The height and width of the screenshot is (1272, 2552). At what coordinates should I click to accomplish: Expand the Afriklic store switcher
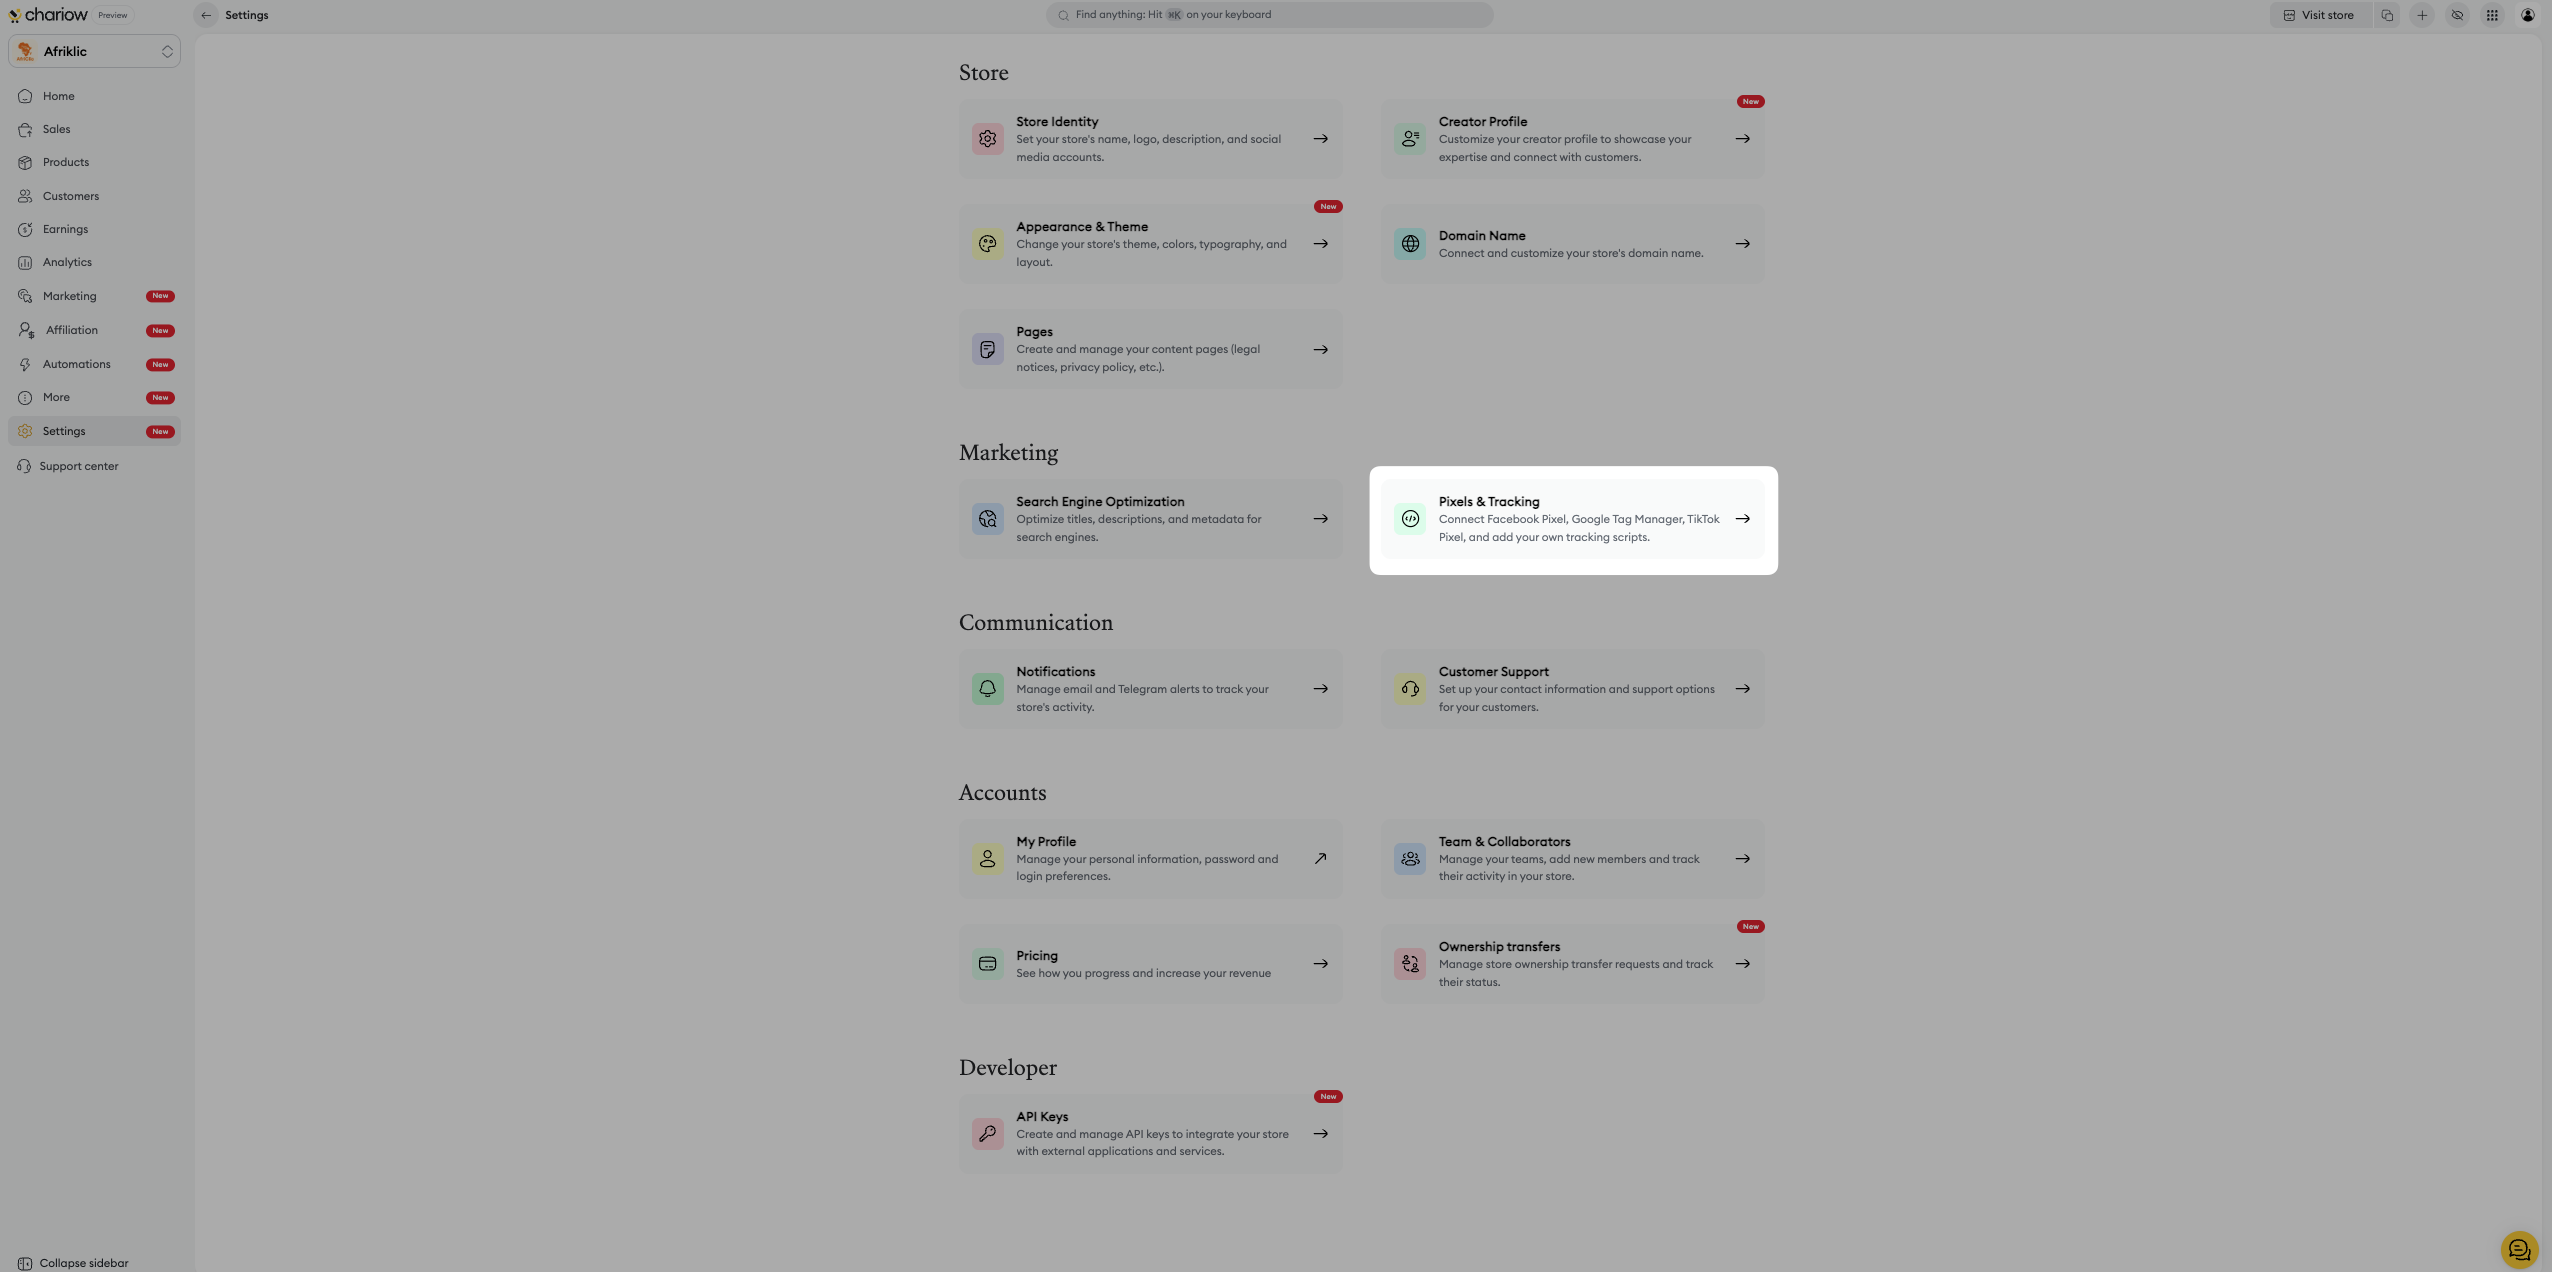tap(94, 51)
